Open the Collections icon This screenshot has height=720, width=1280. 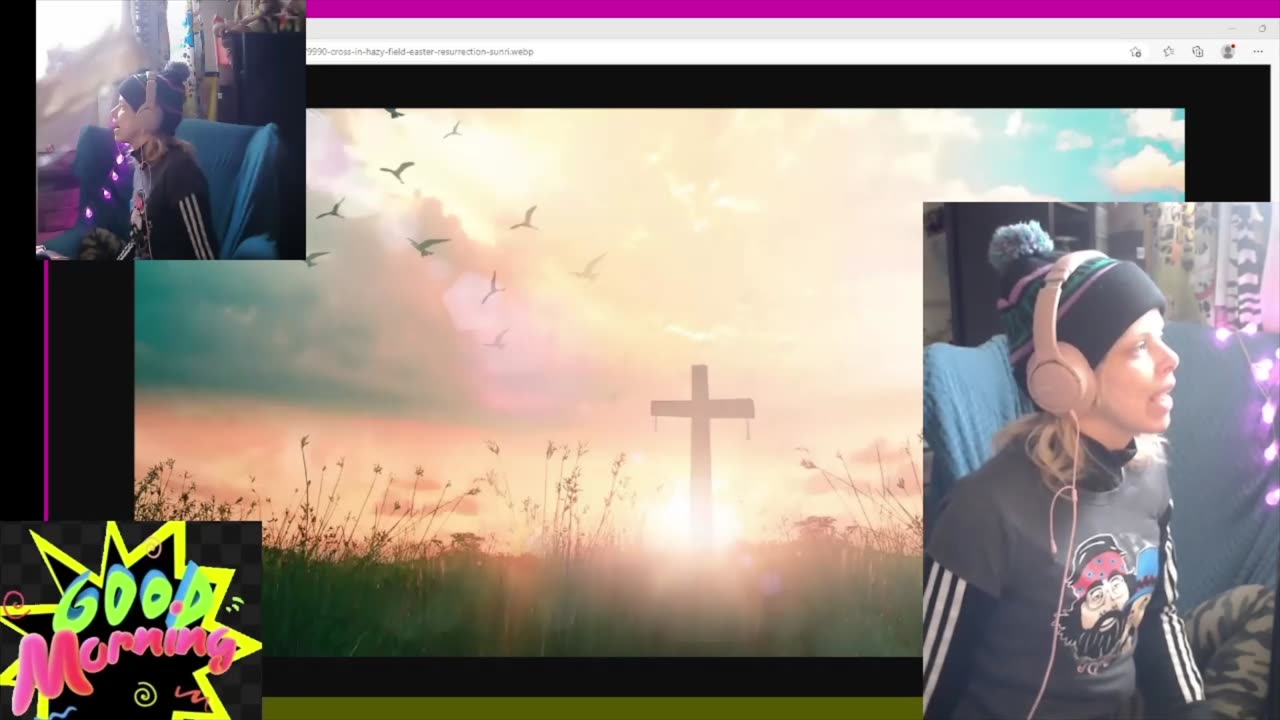[1198, 52]
